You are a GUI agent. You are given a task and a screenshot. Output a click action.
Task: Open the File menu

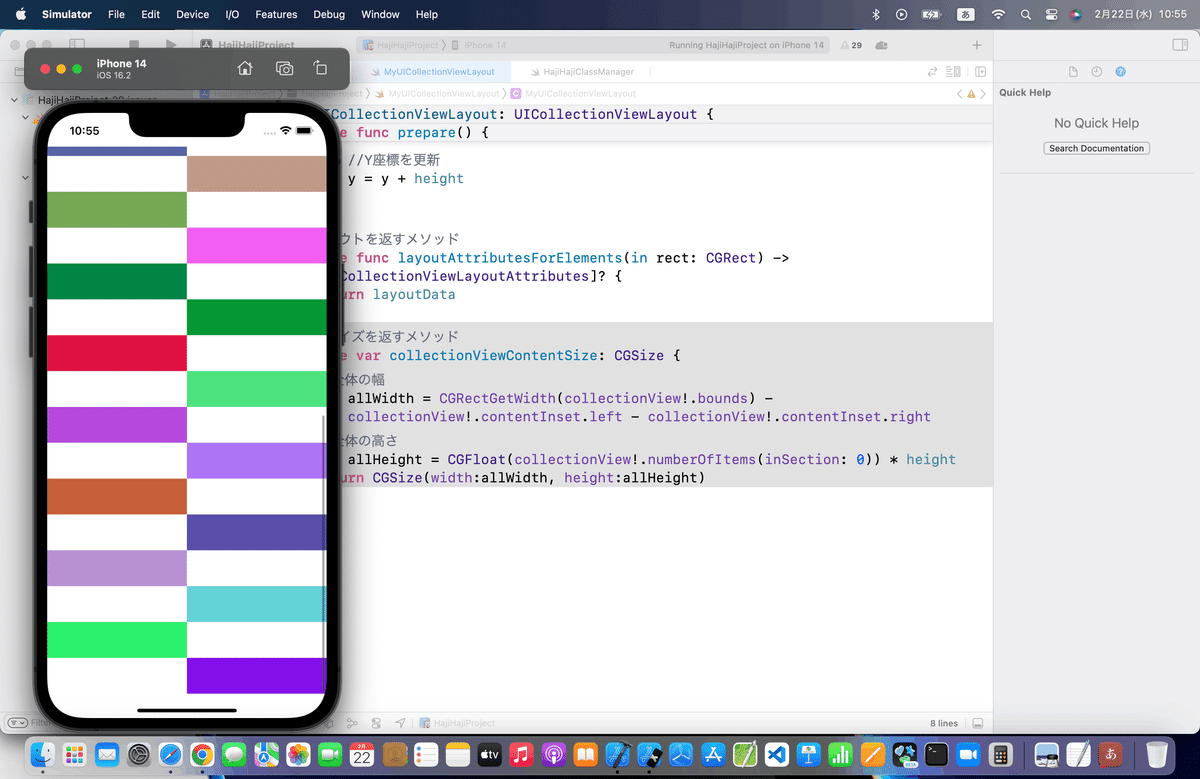click(116, 14)
